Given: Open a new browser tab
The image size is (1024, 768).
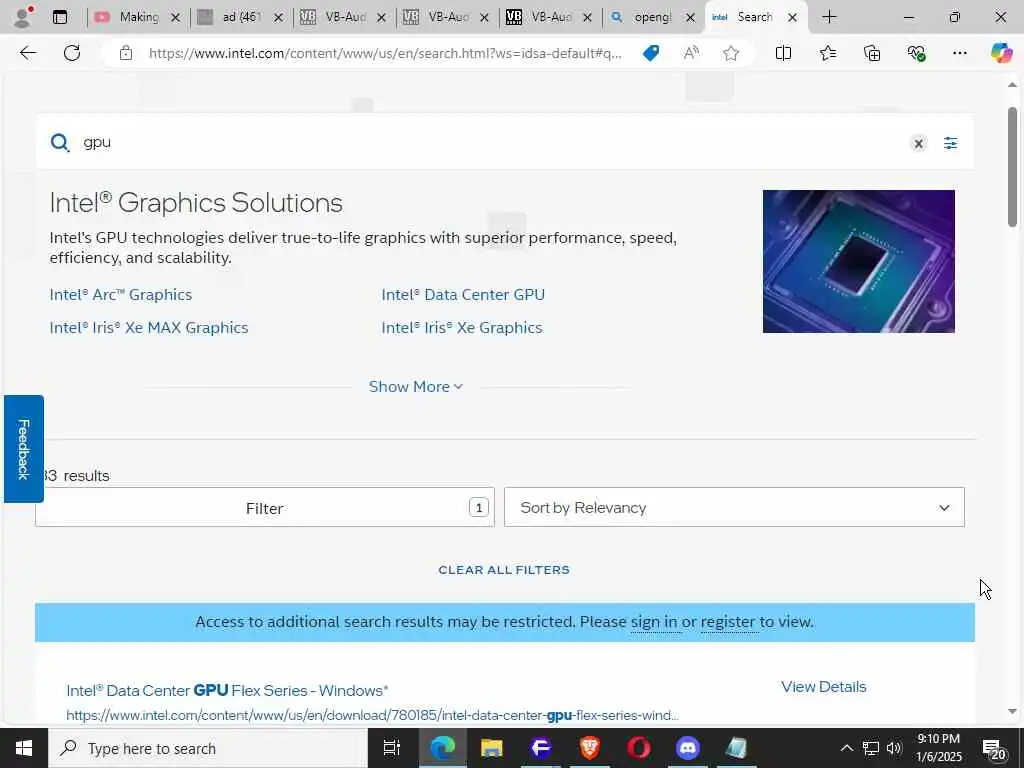Looking at the screenshot, I should point(829,17).
